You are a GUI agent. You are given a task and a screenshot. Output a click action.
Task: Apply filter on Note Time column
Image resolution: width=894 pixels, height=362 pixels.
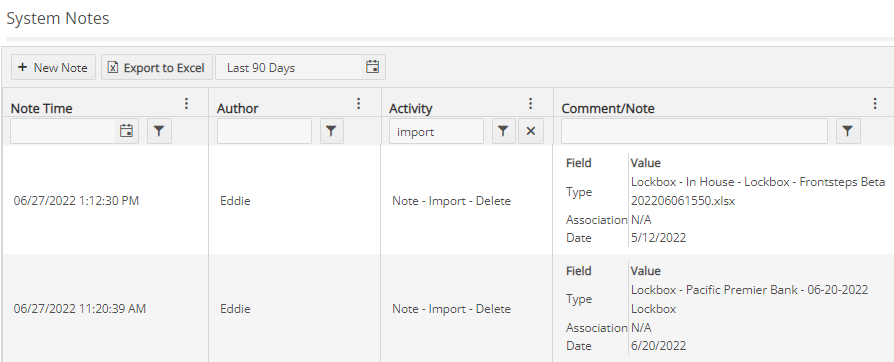[160, 131]
